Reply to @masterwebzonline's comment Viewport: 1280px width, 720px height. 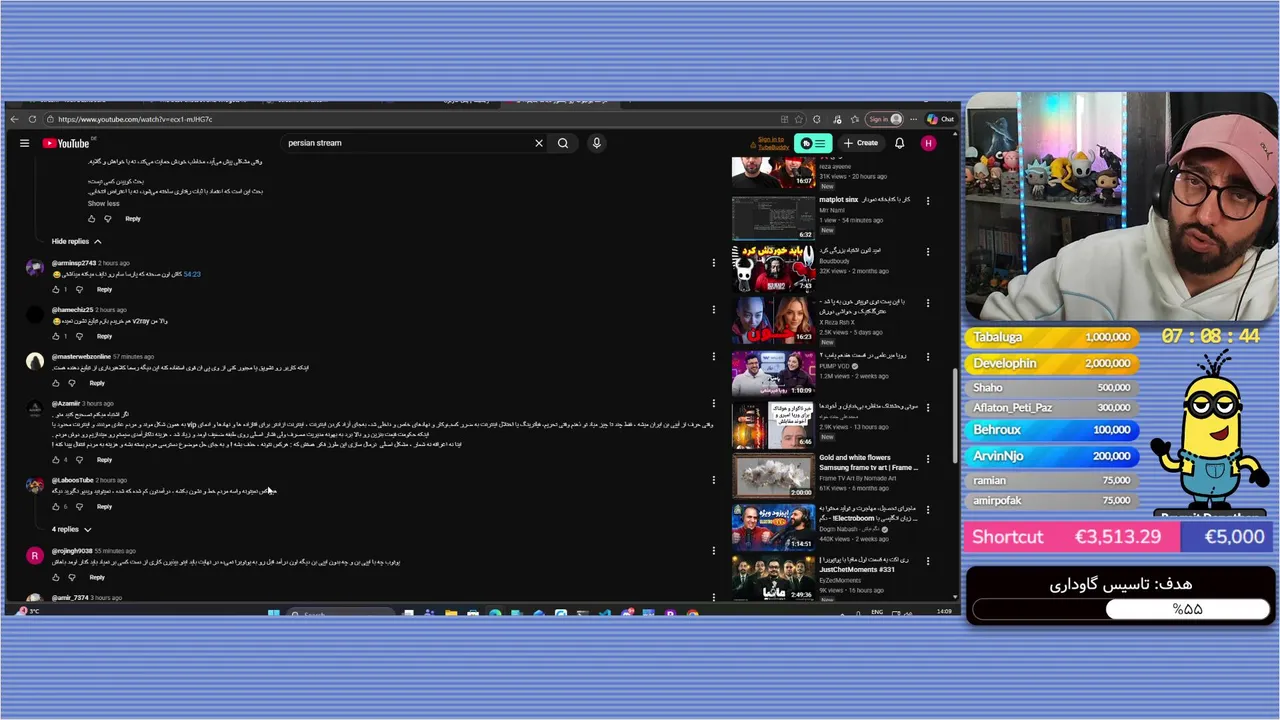pos(97,383)
